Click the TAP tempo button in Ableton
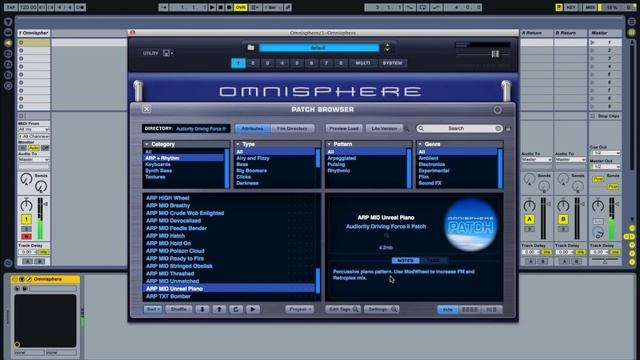Viewport: 640px width, 360px height. [11, 7]
